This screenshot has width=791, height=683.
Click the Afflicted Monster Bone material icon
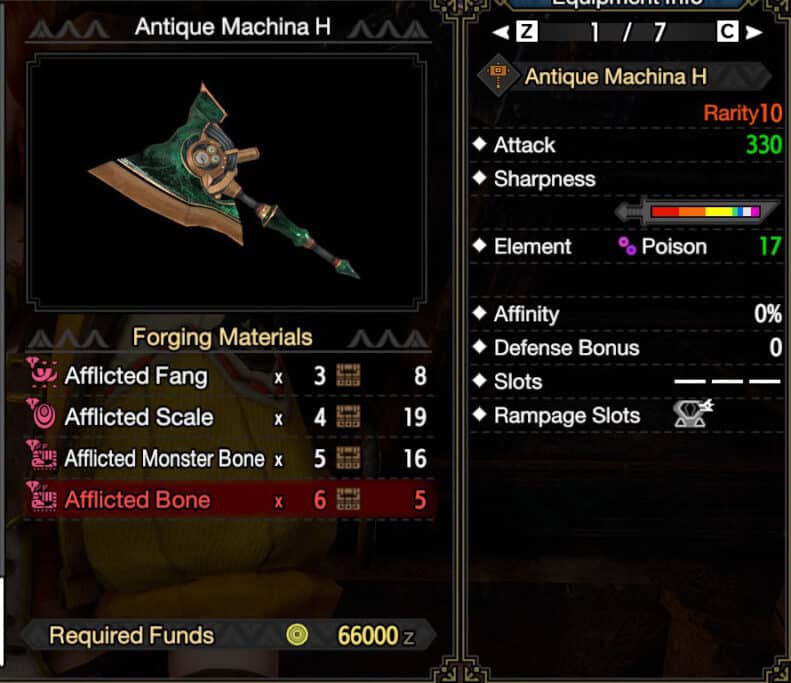[x=43, y=456]
